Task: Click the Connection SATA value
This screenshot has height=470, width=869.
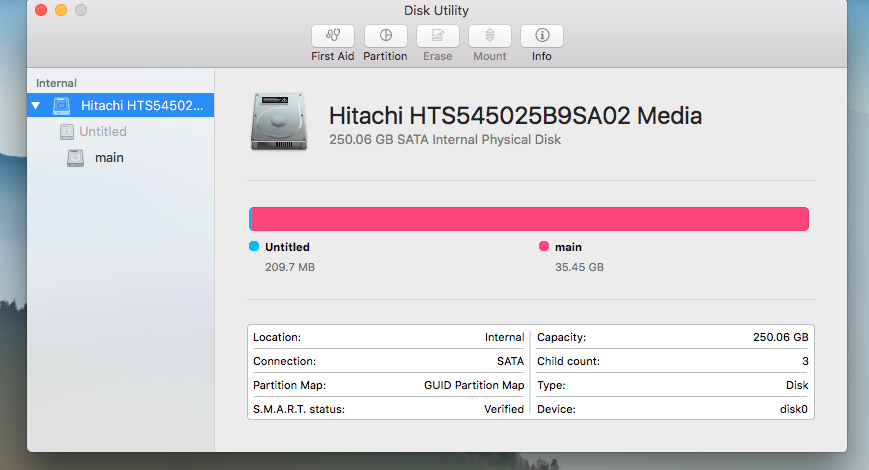Action: [x=510, y=361]
